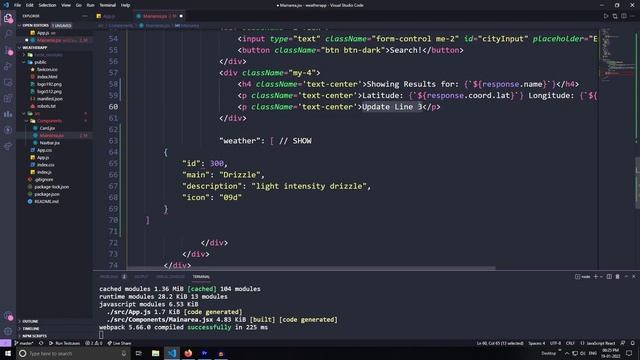Open the bar-chart icon view in activity bar

(x=8, y=114)
